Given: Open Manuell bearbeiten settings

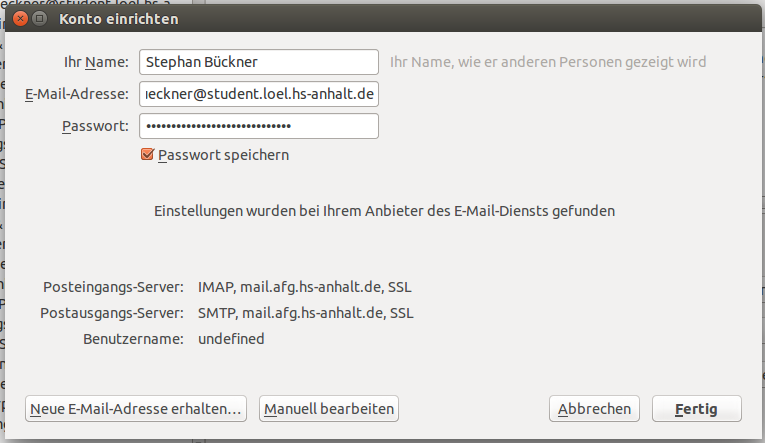Looking at the screenshot, I should tap(329, 408).
